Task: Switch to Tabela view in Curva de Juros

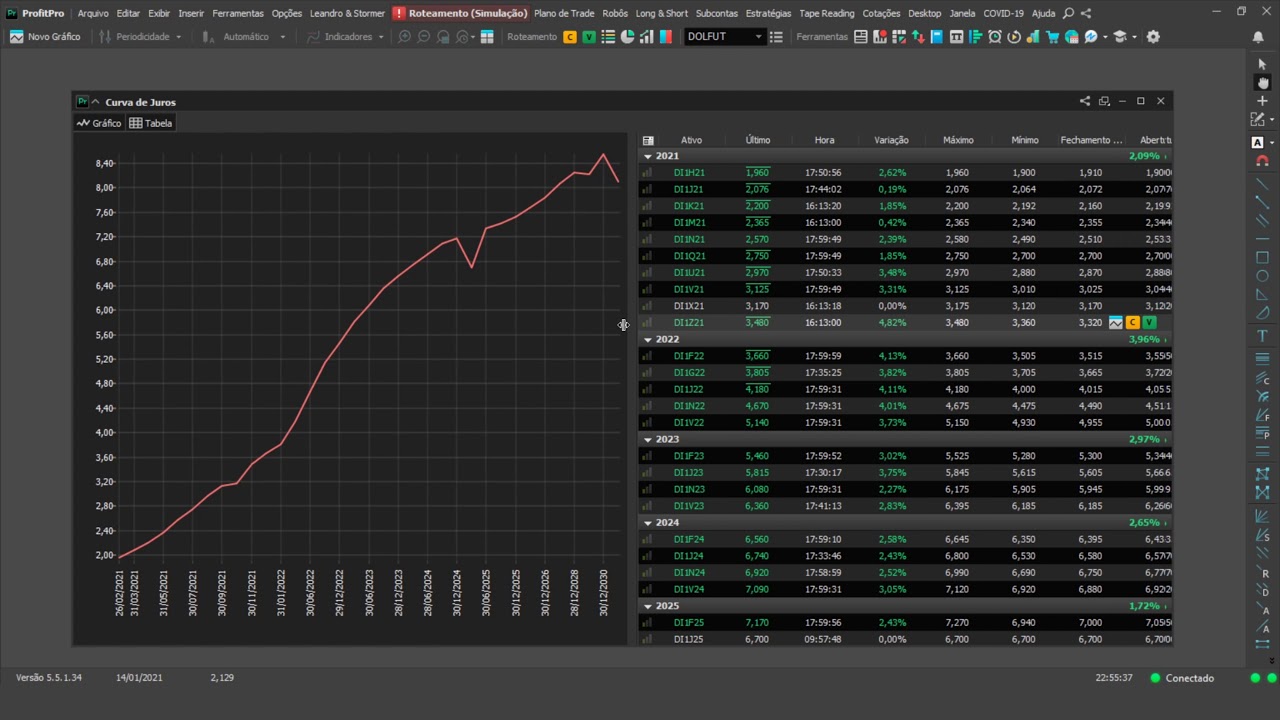Action: pos(151,123)
